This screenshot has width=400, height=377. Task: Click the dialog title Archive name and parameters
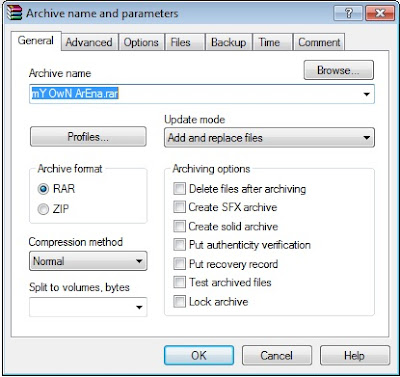[x=102, y=13]
